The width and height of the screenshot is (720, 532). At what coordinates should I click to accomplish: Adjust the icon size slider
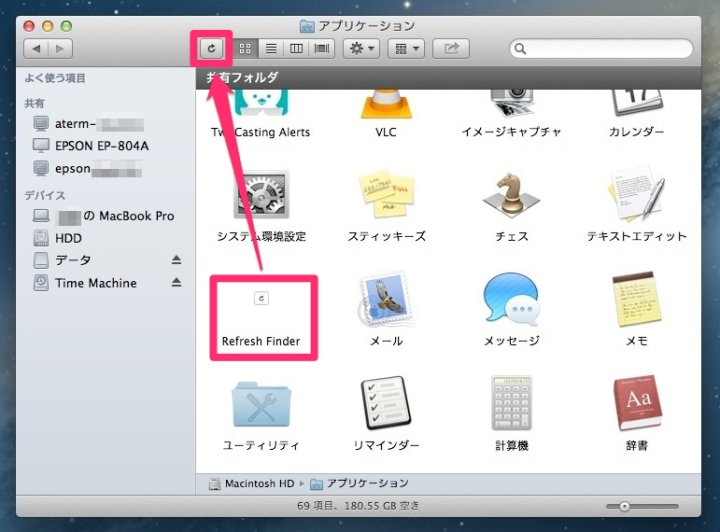pos(625,507)
